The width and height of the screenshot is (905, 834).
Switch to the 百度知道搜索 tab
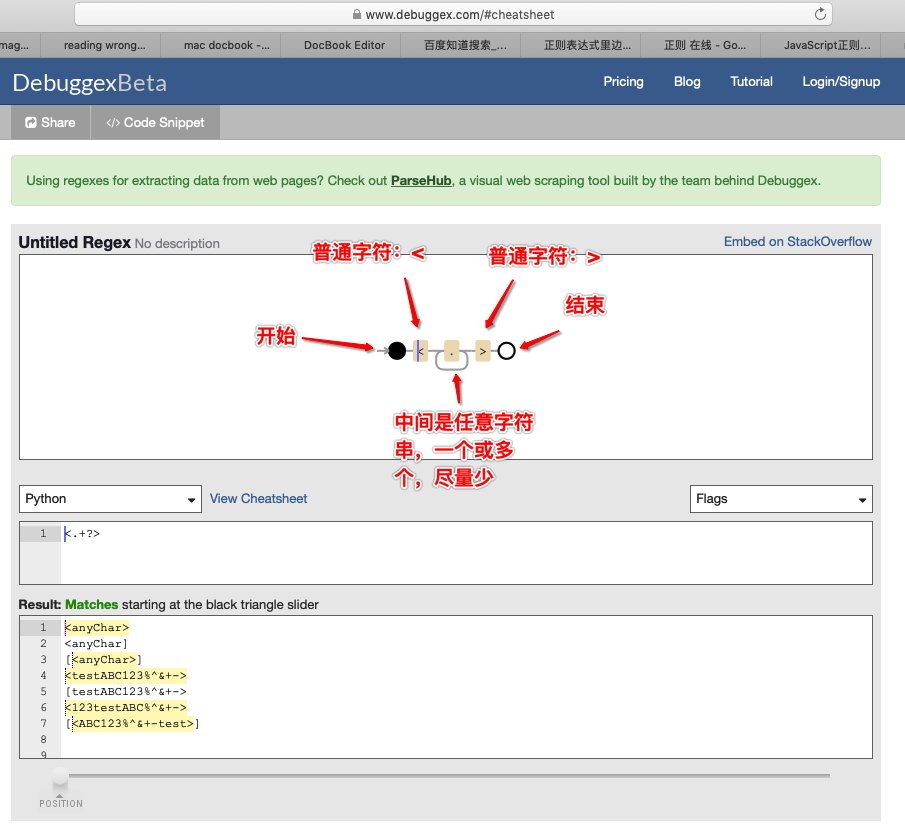(465, 45)
